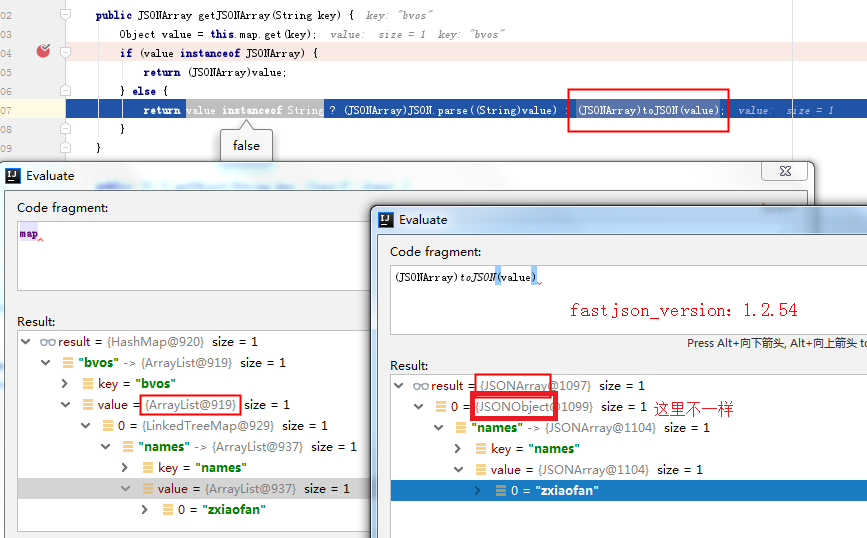The width and height of the screenshot is (867, 538).
Task: Click fold marker at else line
Action: [65, 91]
